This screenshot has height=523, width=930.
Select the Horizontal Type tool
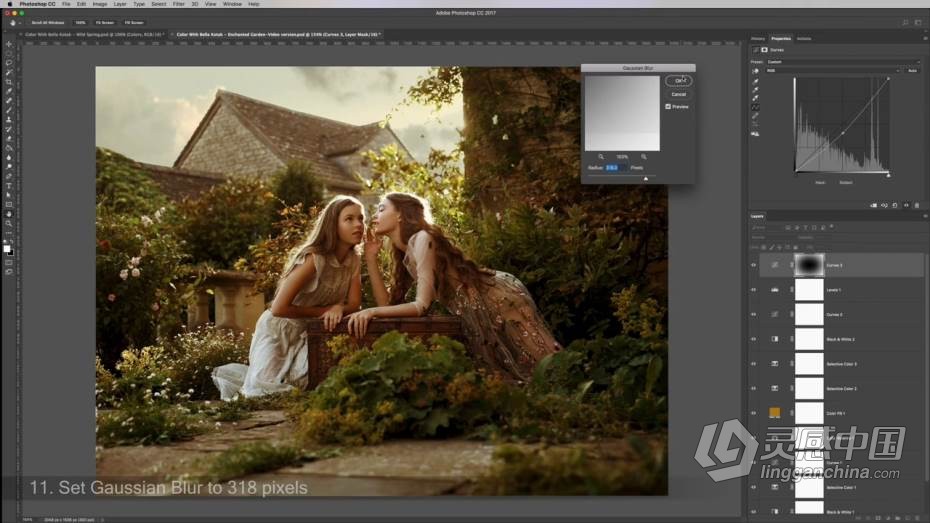[8, 186]
